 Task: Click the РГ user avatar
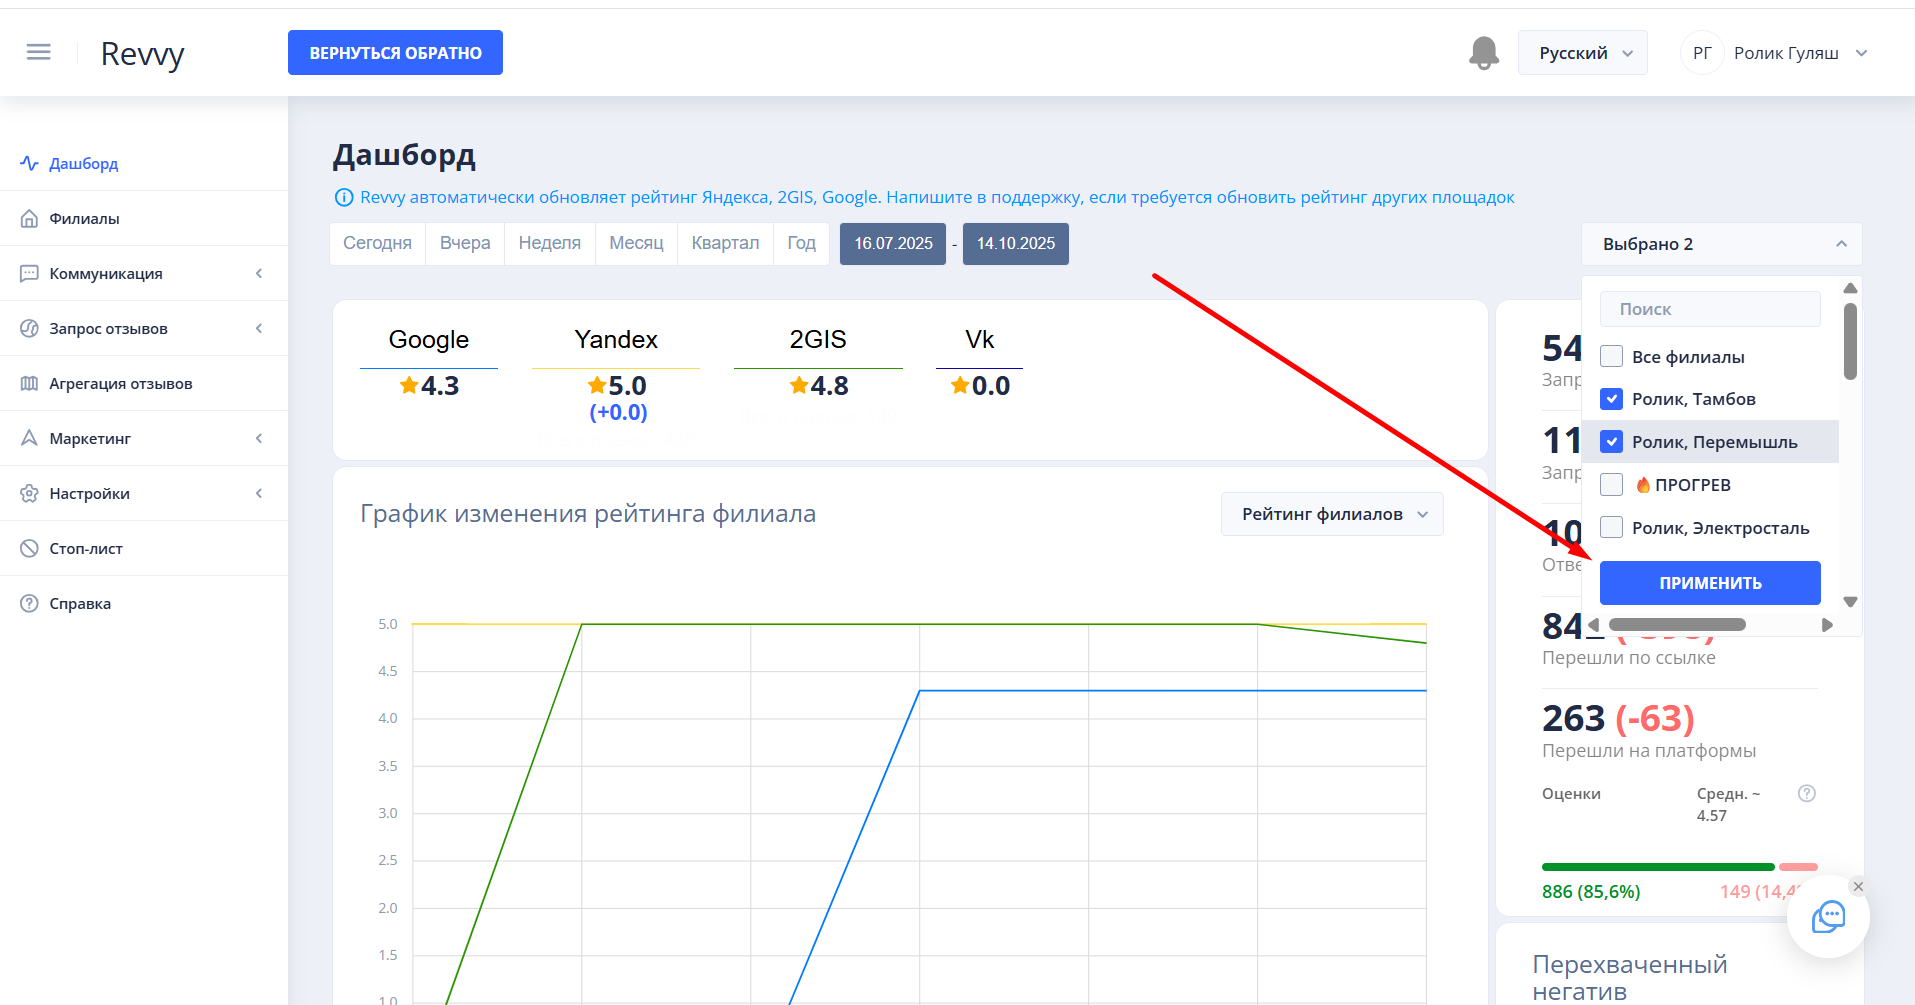coord(1702,53)
